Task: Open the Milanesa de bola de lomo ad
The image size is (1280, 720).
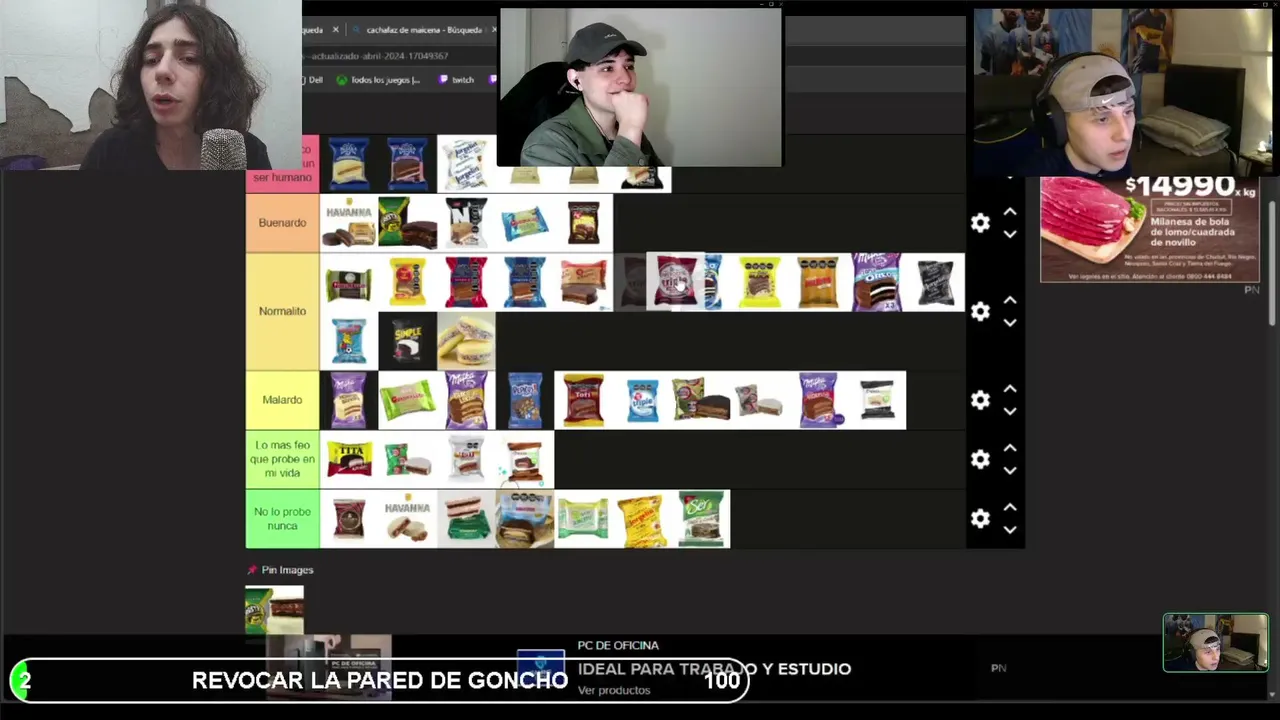Action: (x=1150, y=230)
